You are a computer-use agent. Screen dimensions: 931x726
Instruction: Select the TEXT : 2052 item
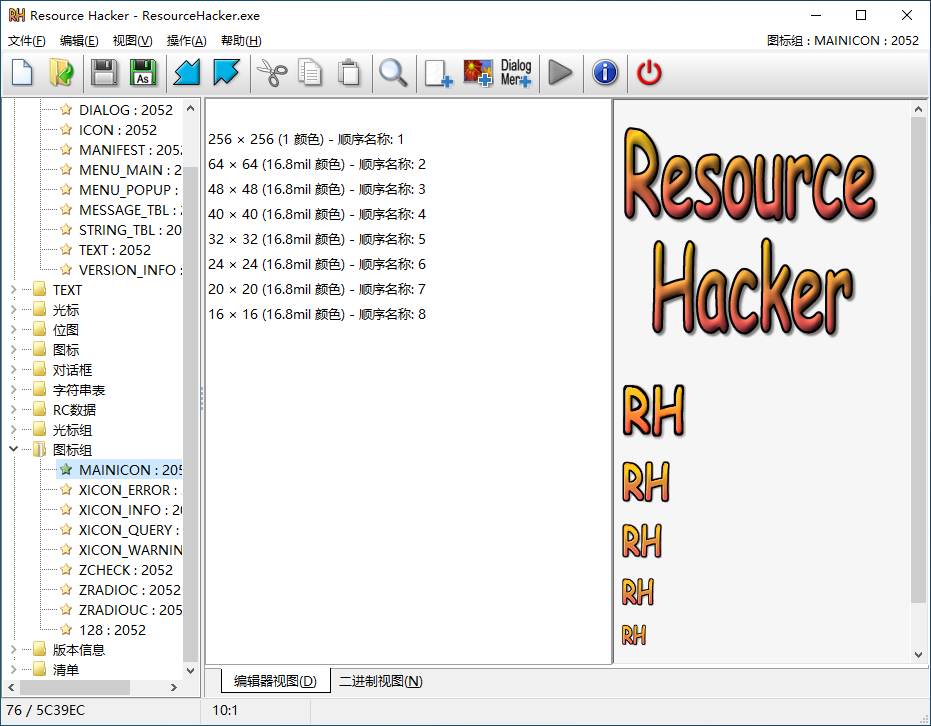[105, 250]
